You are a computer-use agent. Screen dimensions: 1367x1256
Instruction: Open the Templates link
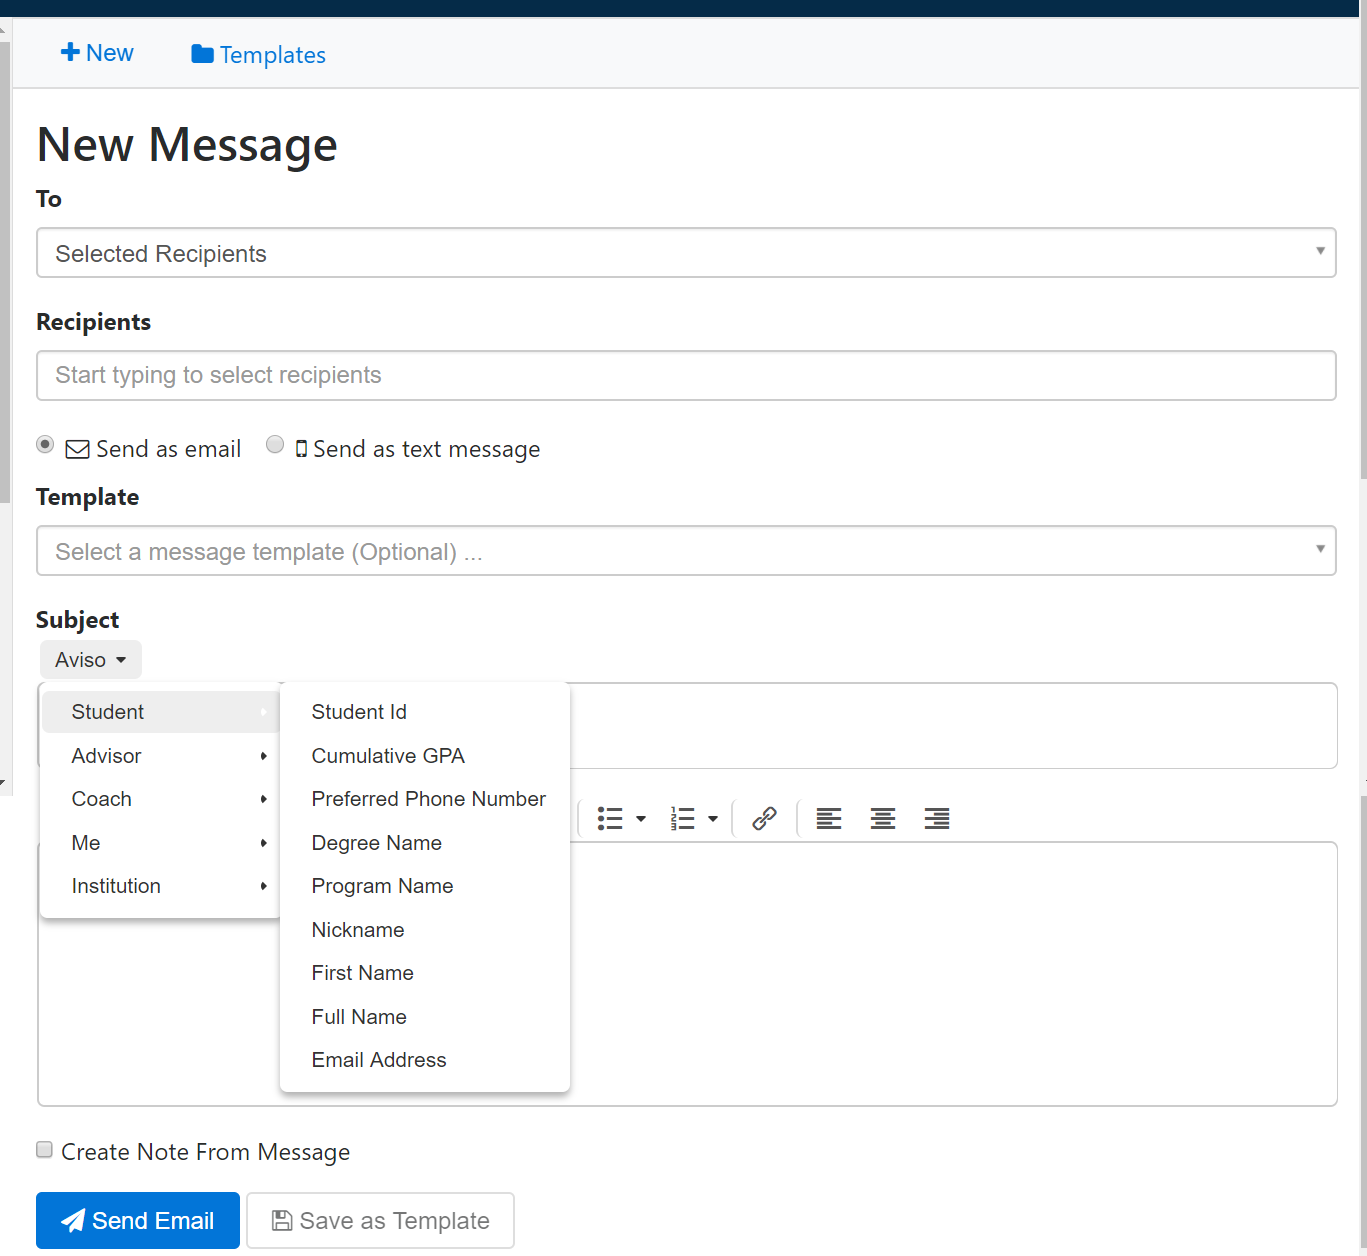click(x=259, y=55)
